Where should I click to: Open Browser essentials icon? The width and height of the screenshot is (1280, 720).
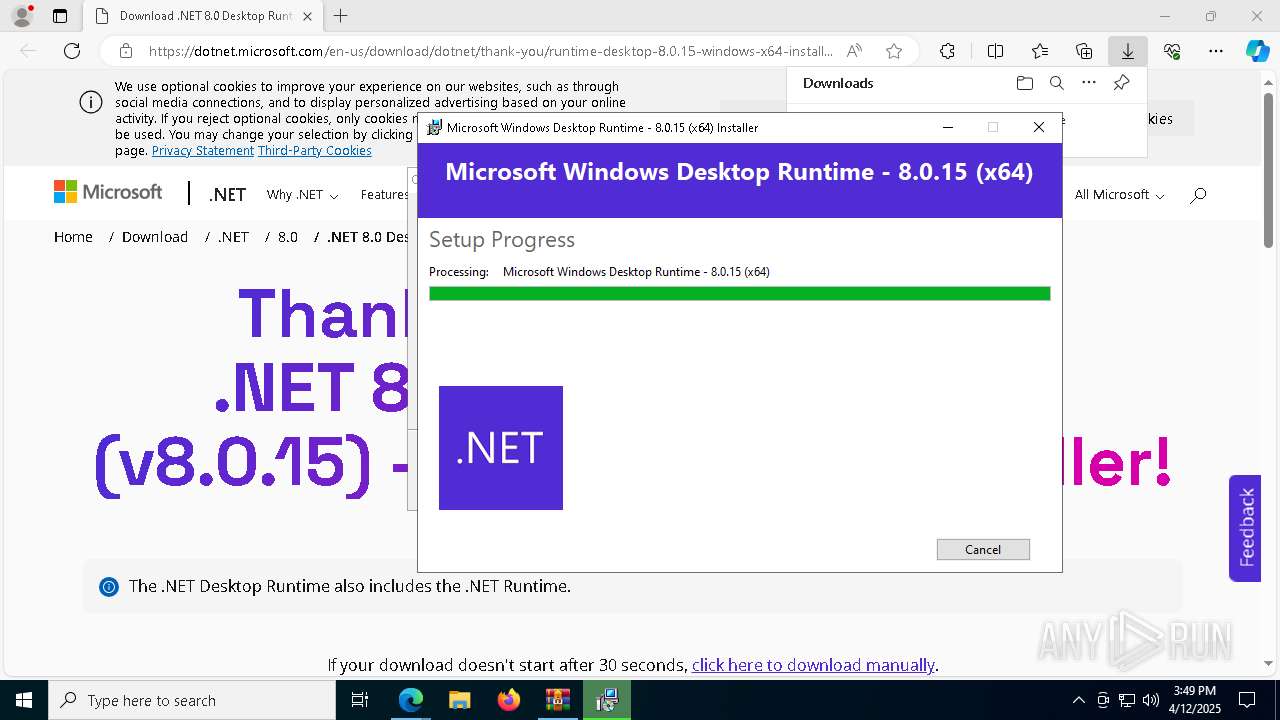click(1172, 51)
